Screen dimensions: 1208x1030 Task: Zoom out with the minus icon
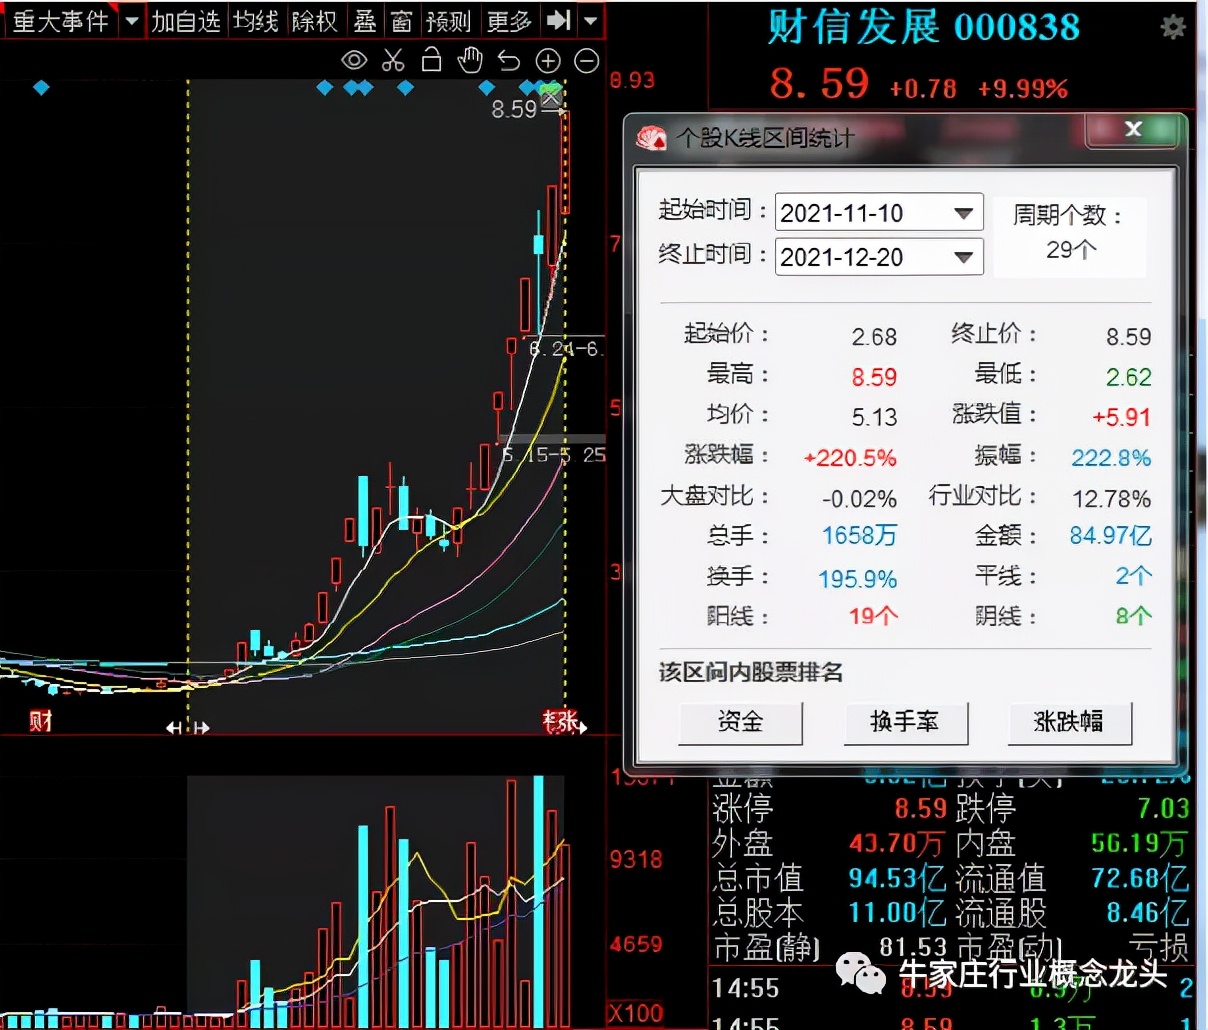coord(586,60)
